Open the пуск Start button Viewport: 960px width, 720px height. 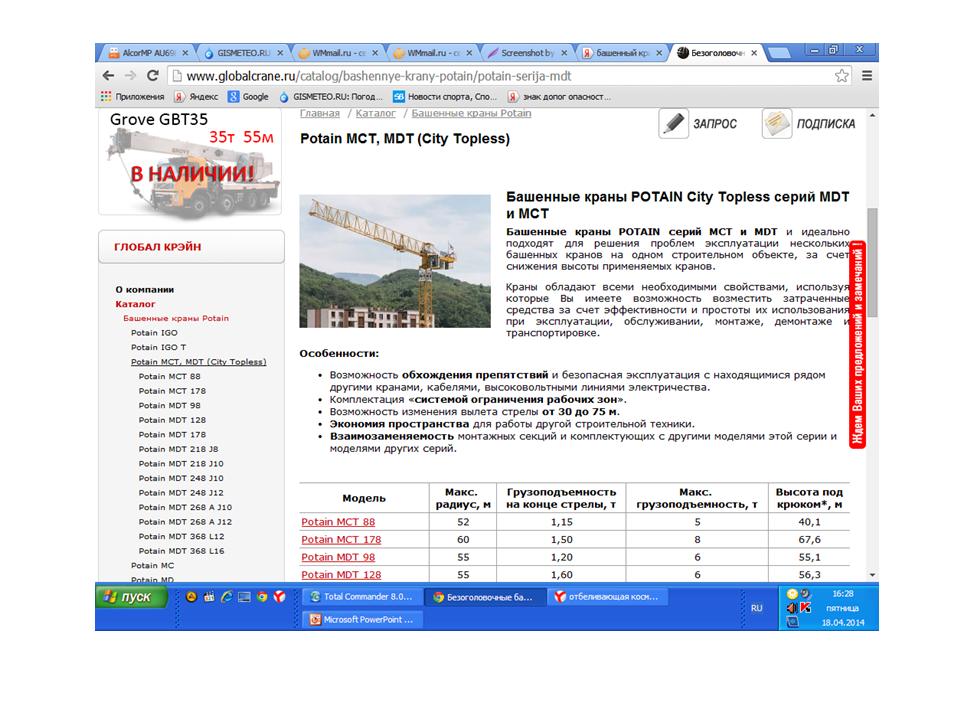click(x=131, y=597)
